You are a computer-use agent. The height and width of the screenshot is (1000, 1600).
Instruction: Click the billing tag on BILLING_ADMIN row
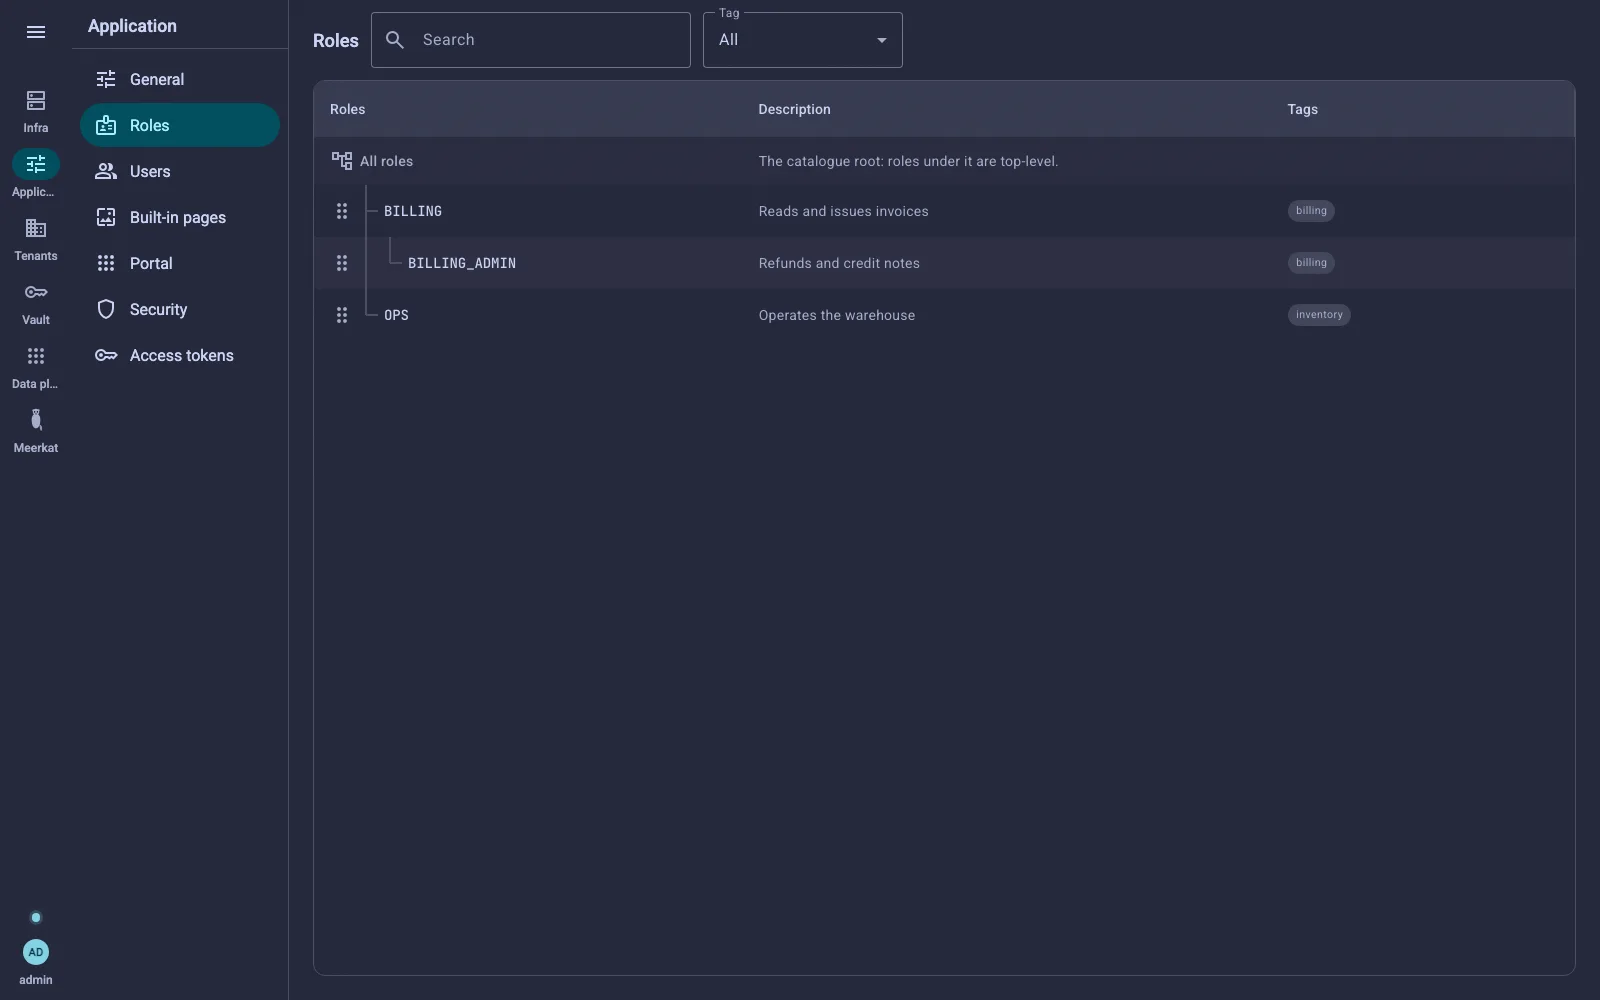1311,263
